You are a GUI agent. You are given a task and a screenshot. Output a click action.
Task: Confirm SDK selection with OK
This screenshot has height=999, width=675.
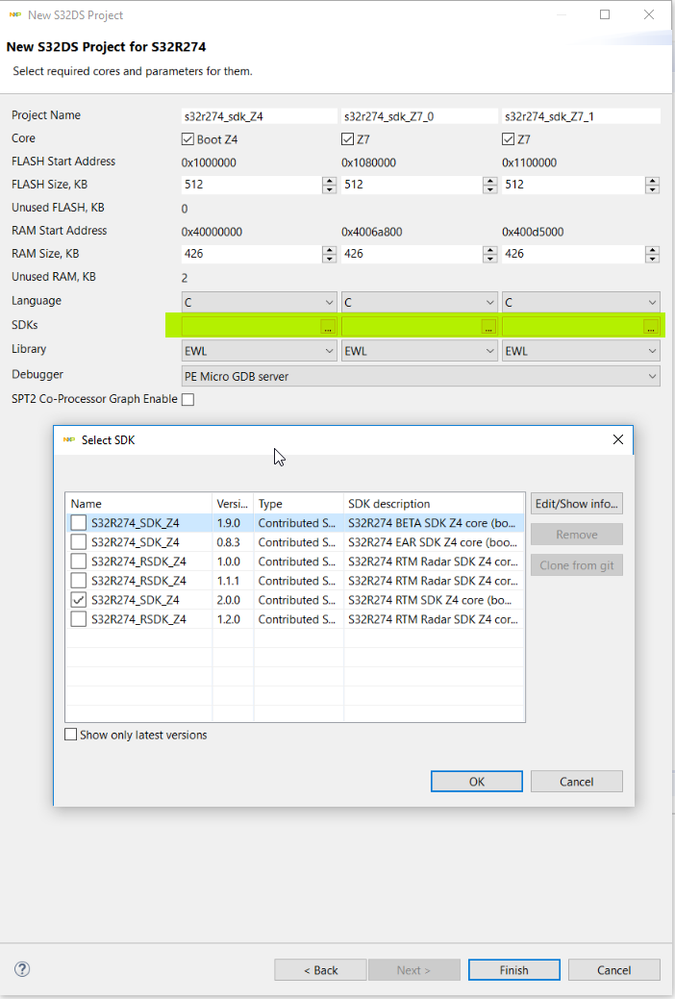(x=476, y=781)
